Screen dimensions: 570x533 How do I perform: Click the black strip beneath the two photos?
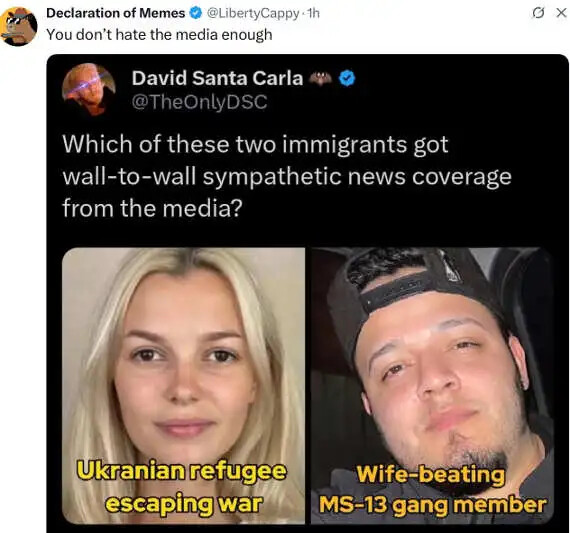click(x=308, y=529)
